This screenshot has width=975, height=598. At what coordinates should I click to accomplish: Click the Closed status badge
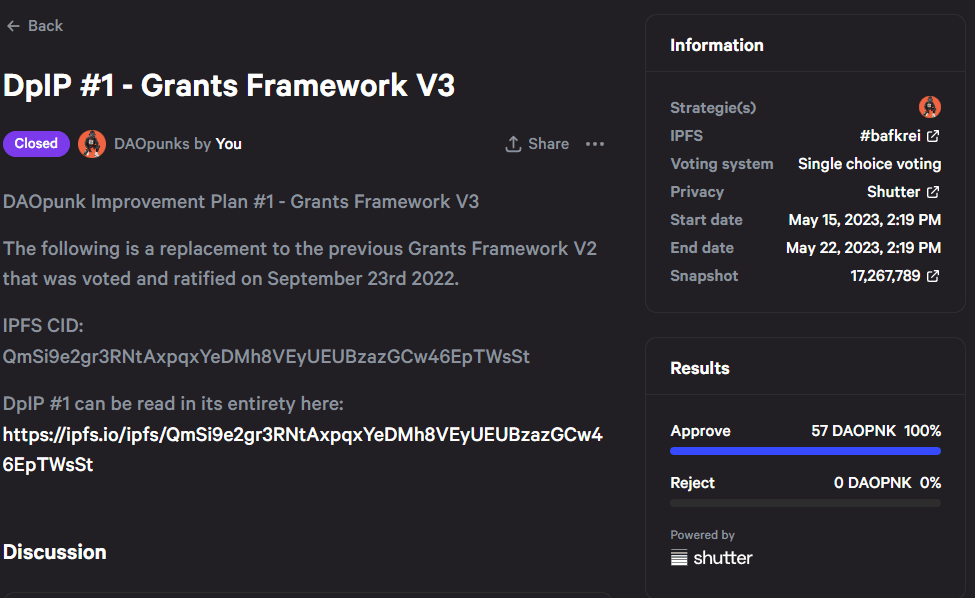[x=36, y=144]
